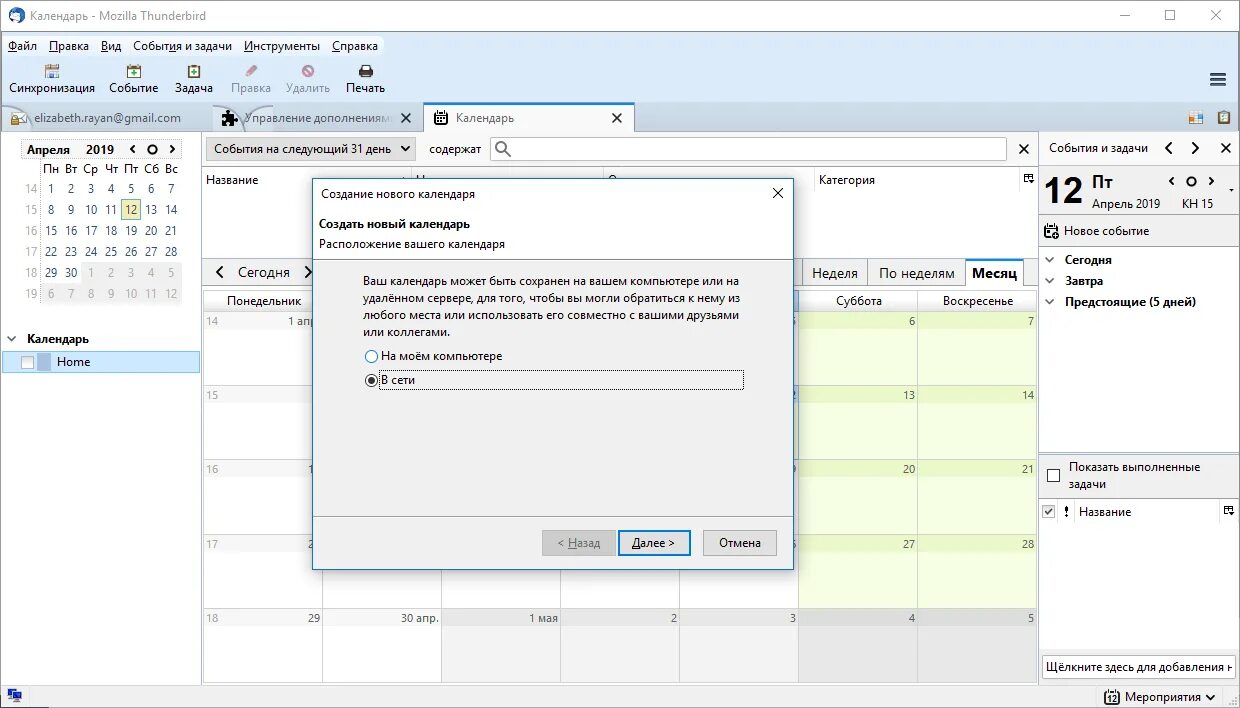Click the Печать printer icon
This screenshot has width=1240, height=708.
click(x=366, y=71)
